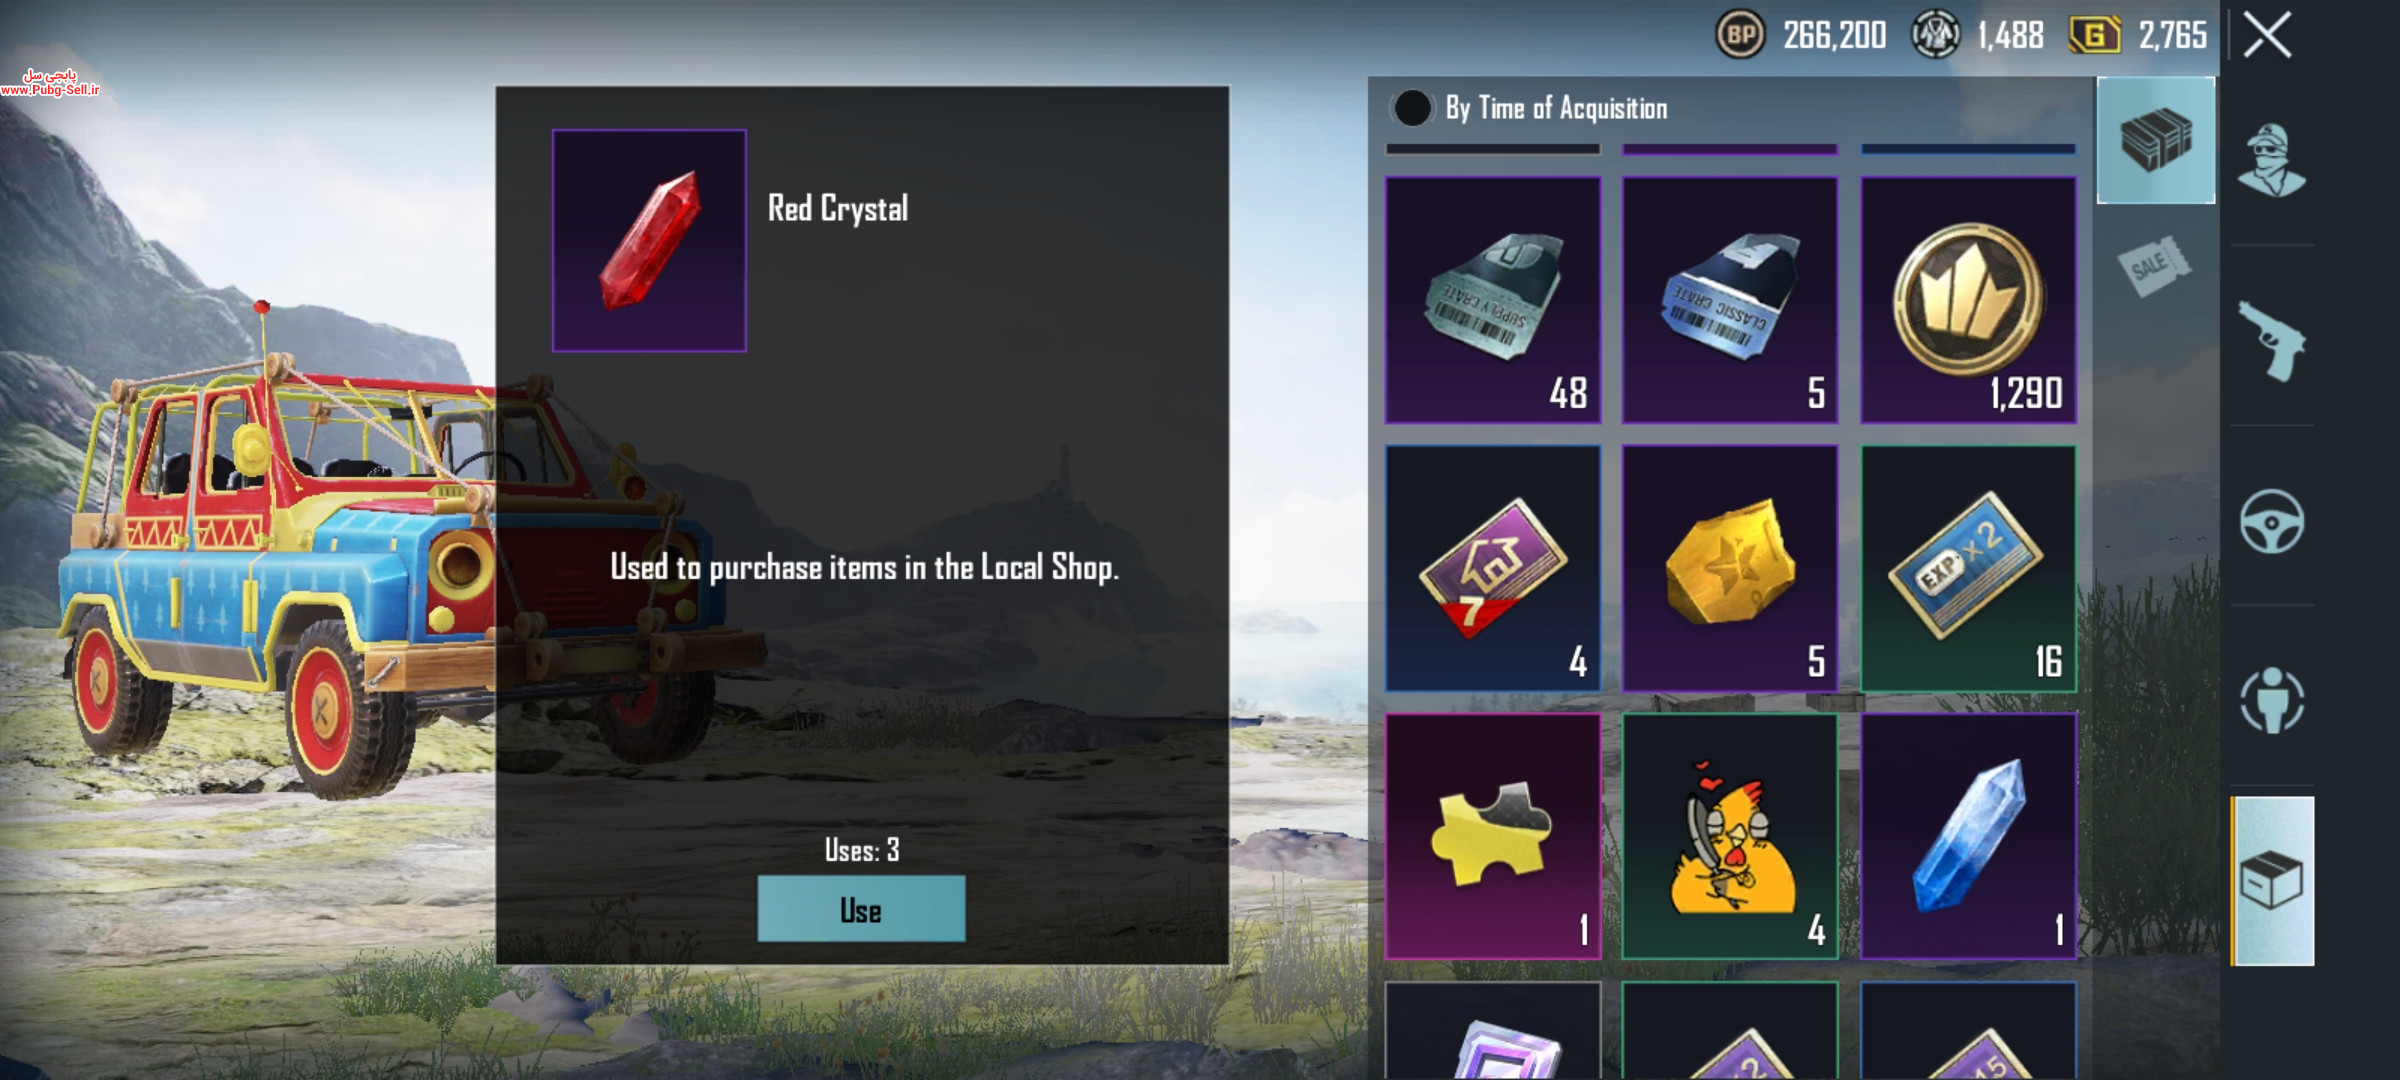
Task: Select the Classic Crate coupon item
Action: click(x=1730, y=300)
